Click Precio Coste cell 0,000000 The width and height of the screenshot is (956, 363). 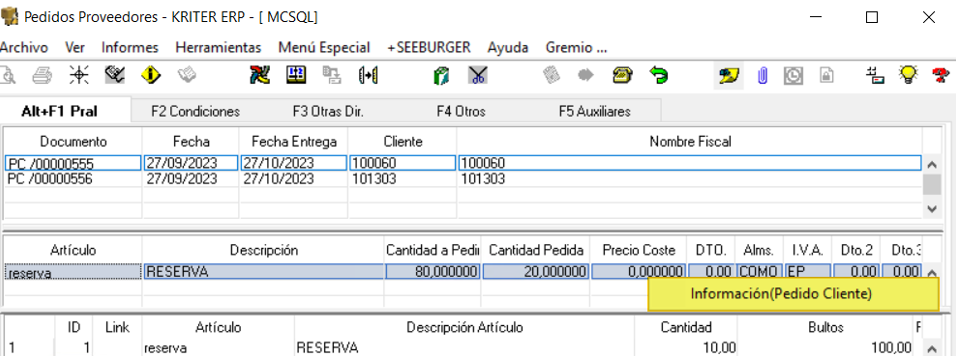click(638, 271)
